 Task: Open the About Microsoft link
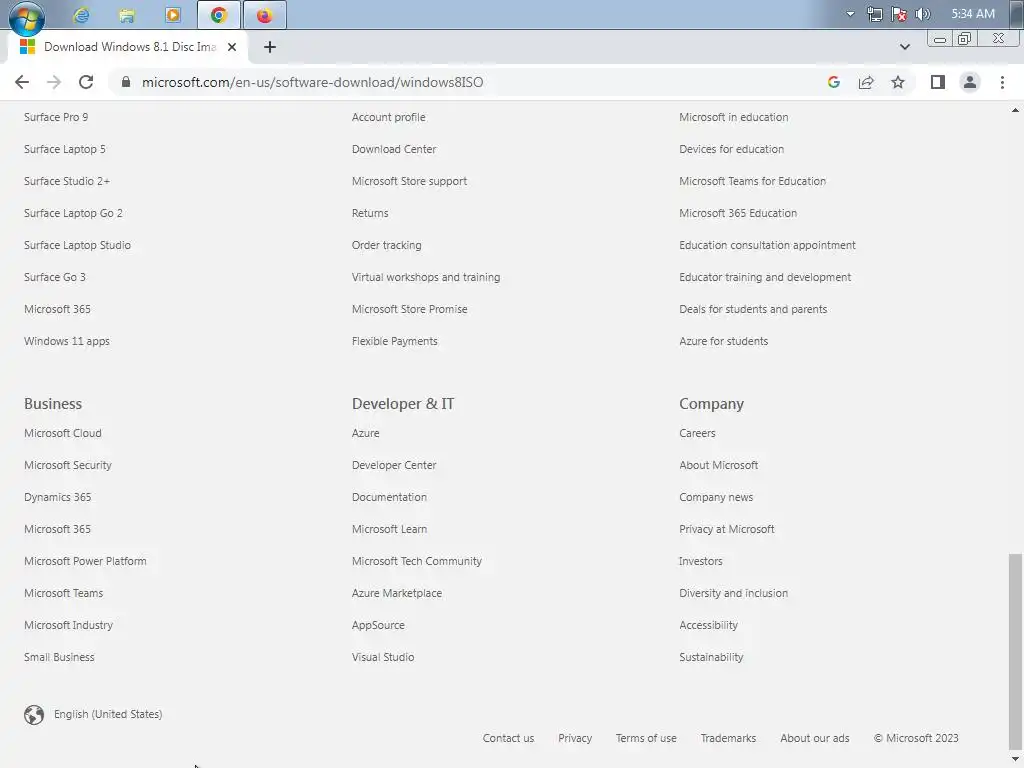point(718,466)
